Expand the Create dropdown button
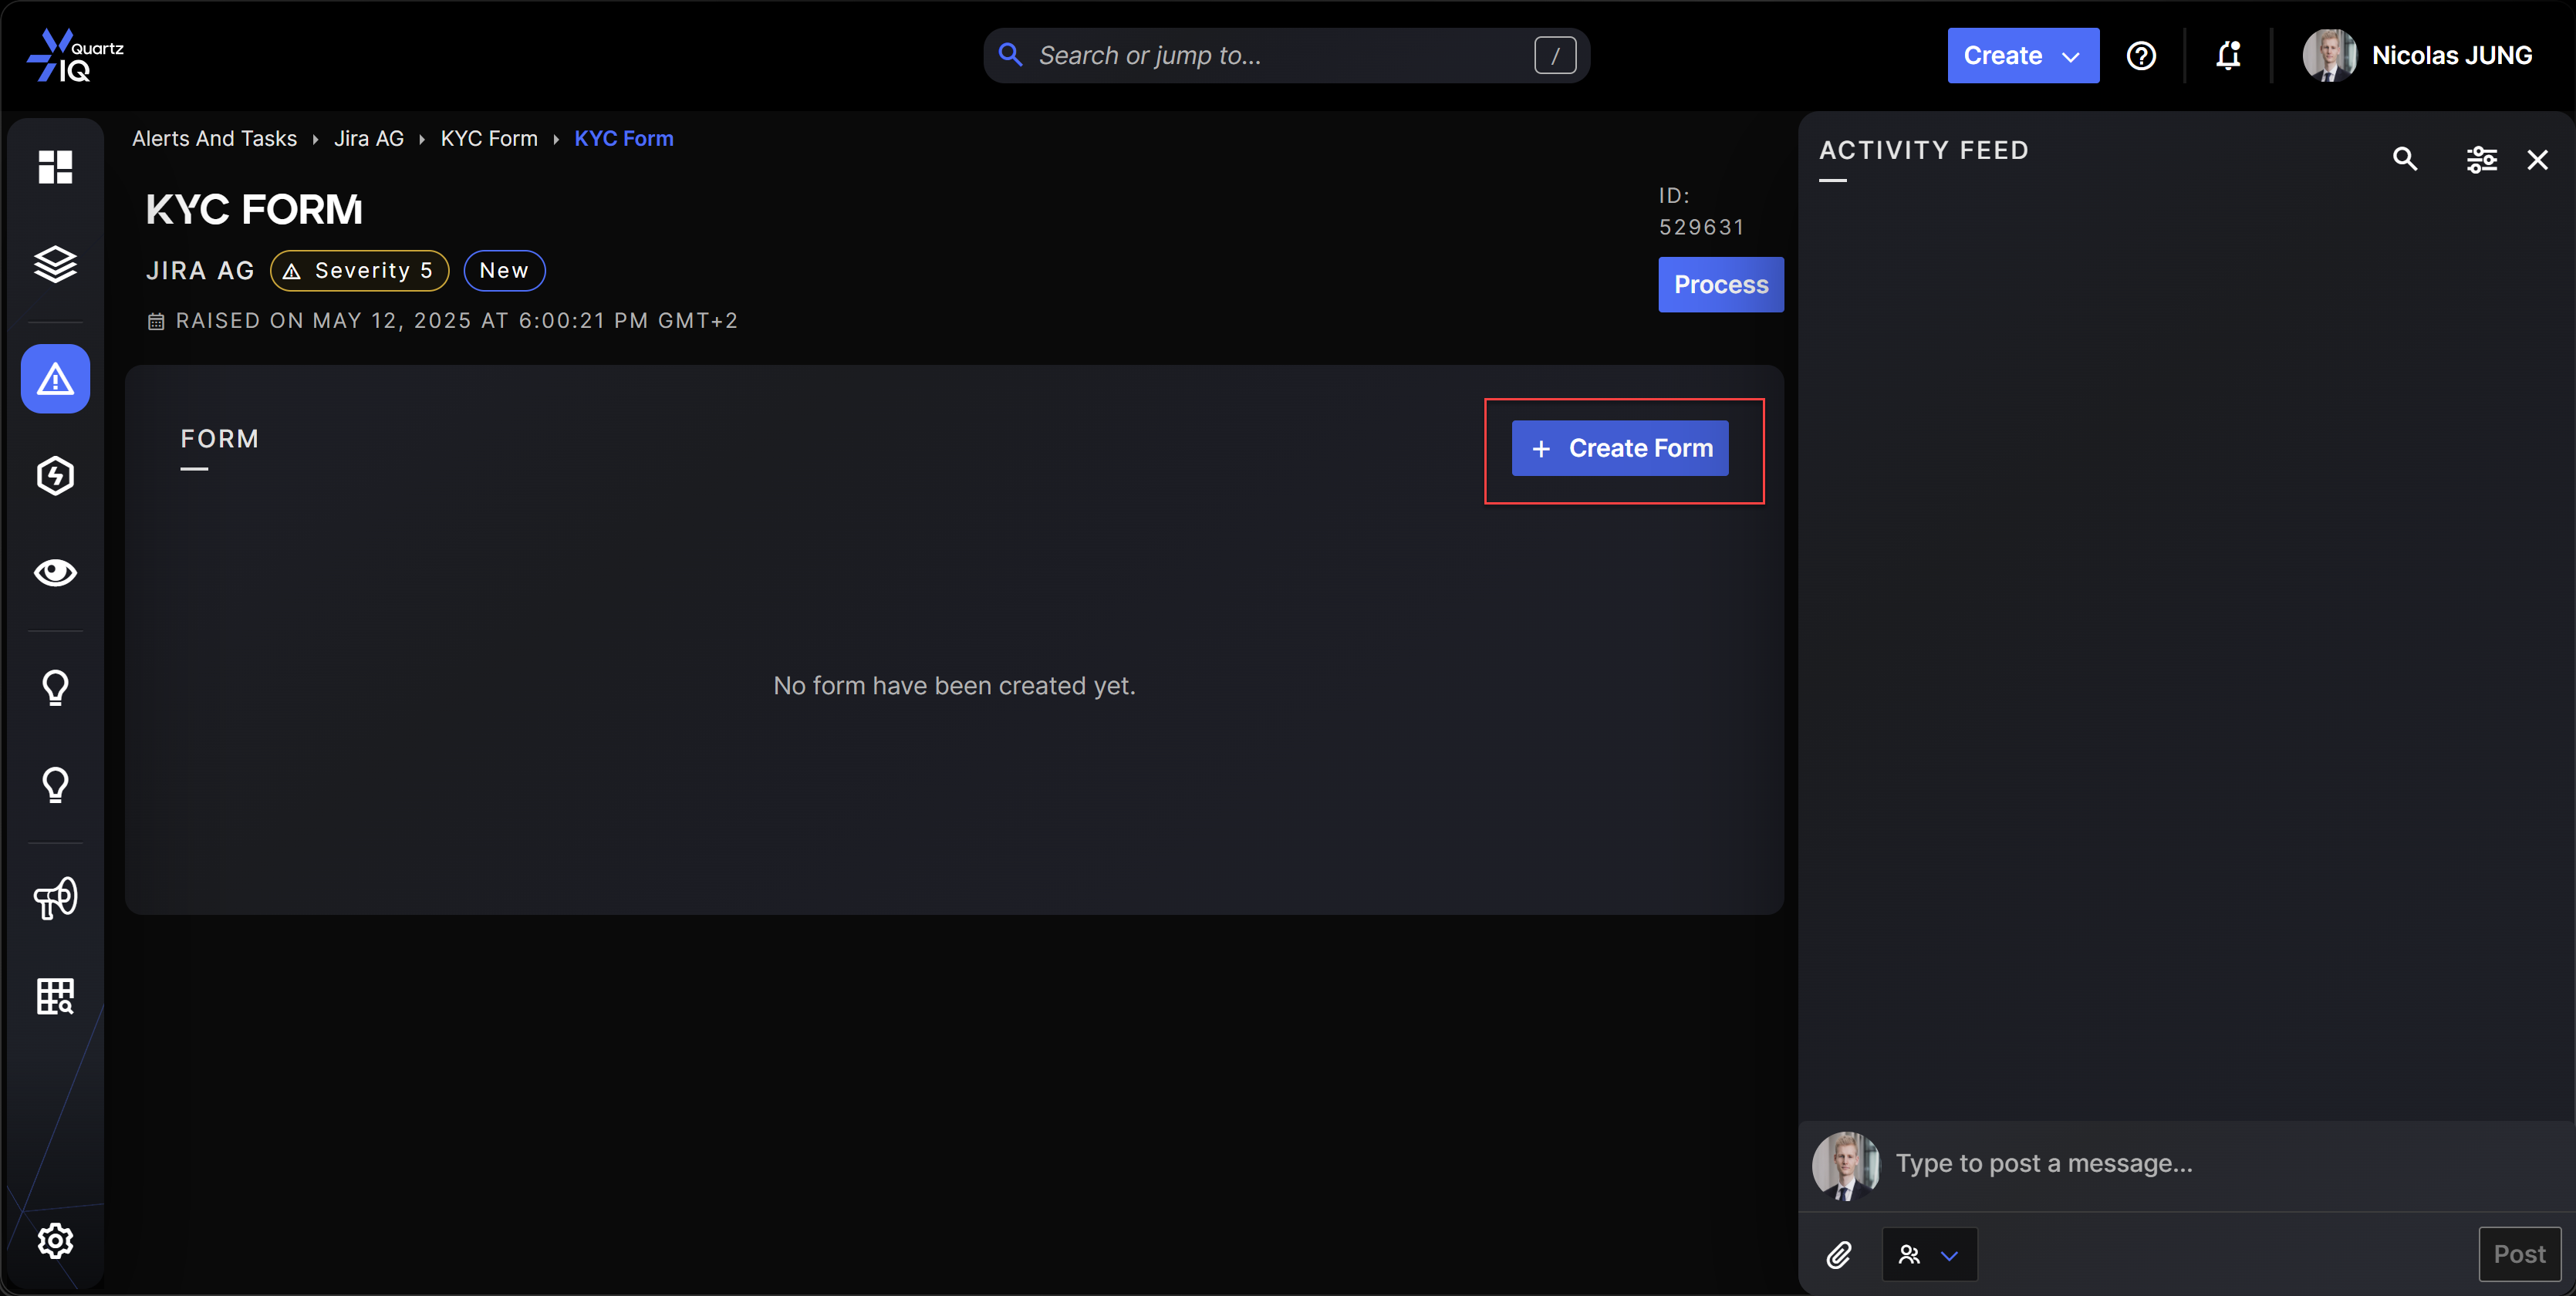 (2022, 56)
